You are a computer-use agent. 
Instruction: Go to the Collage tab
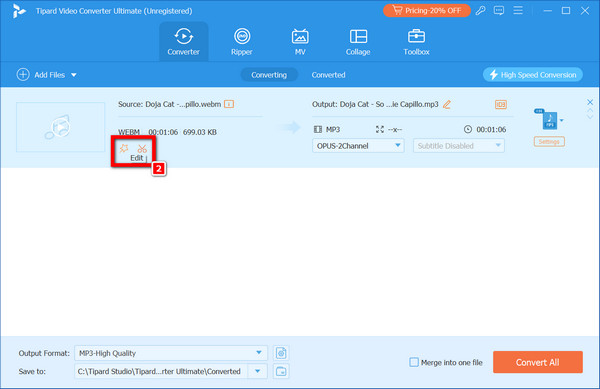pyautogui.click(x=358, y=42)
